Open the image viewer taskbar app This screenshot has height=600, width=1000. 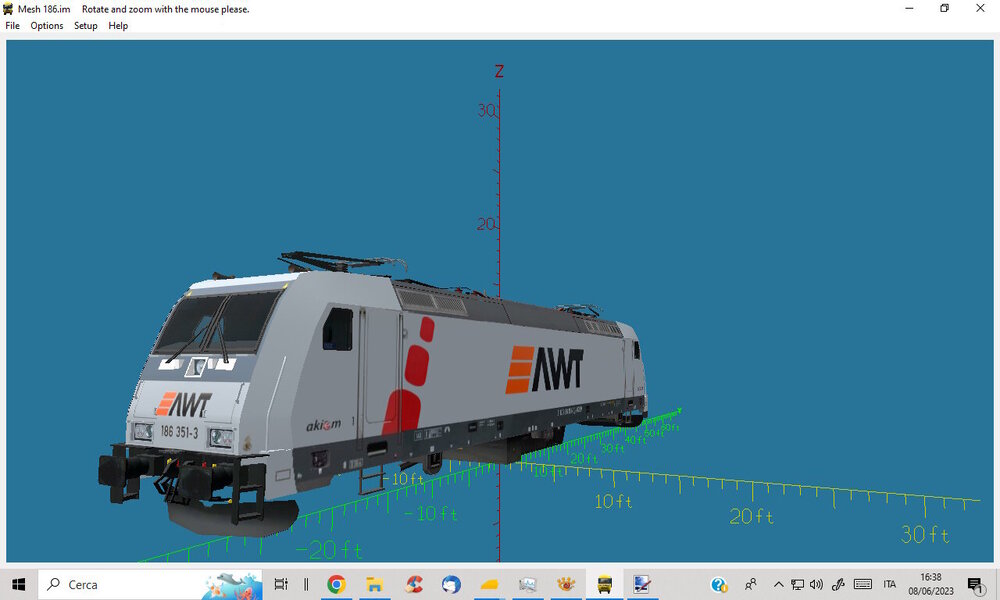pos(527,584)
